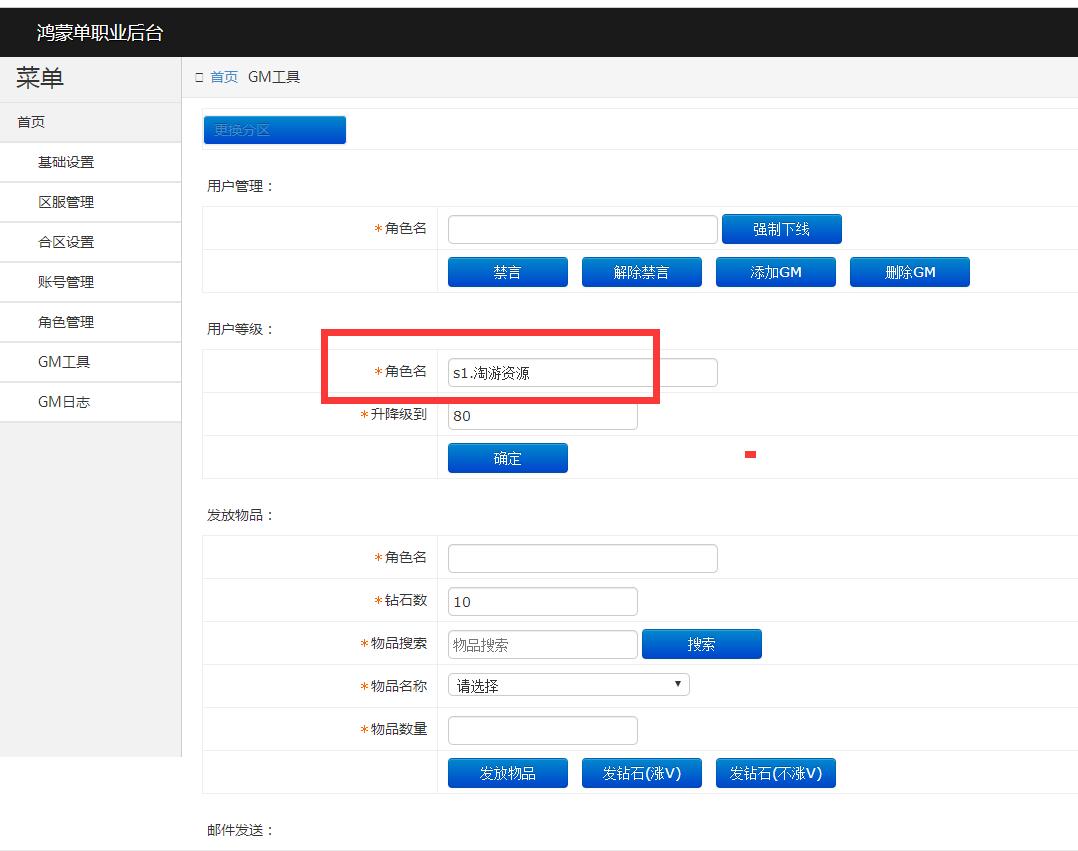Open 基础设置 in the sidebar menu

coord(66,162)
